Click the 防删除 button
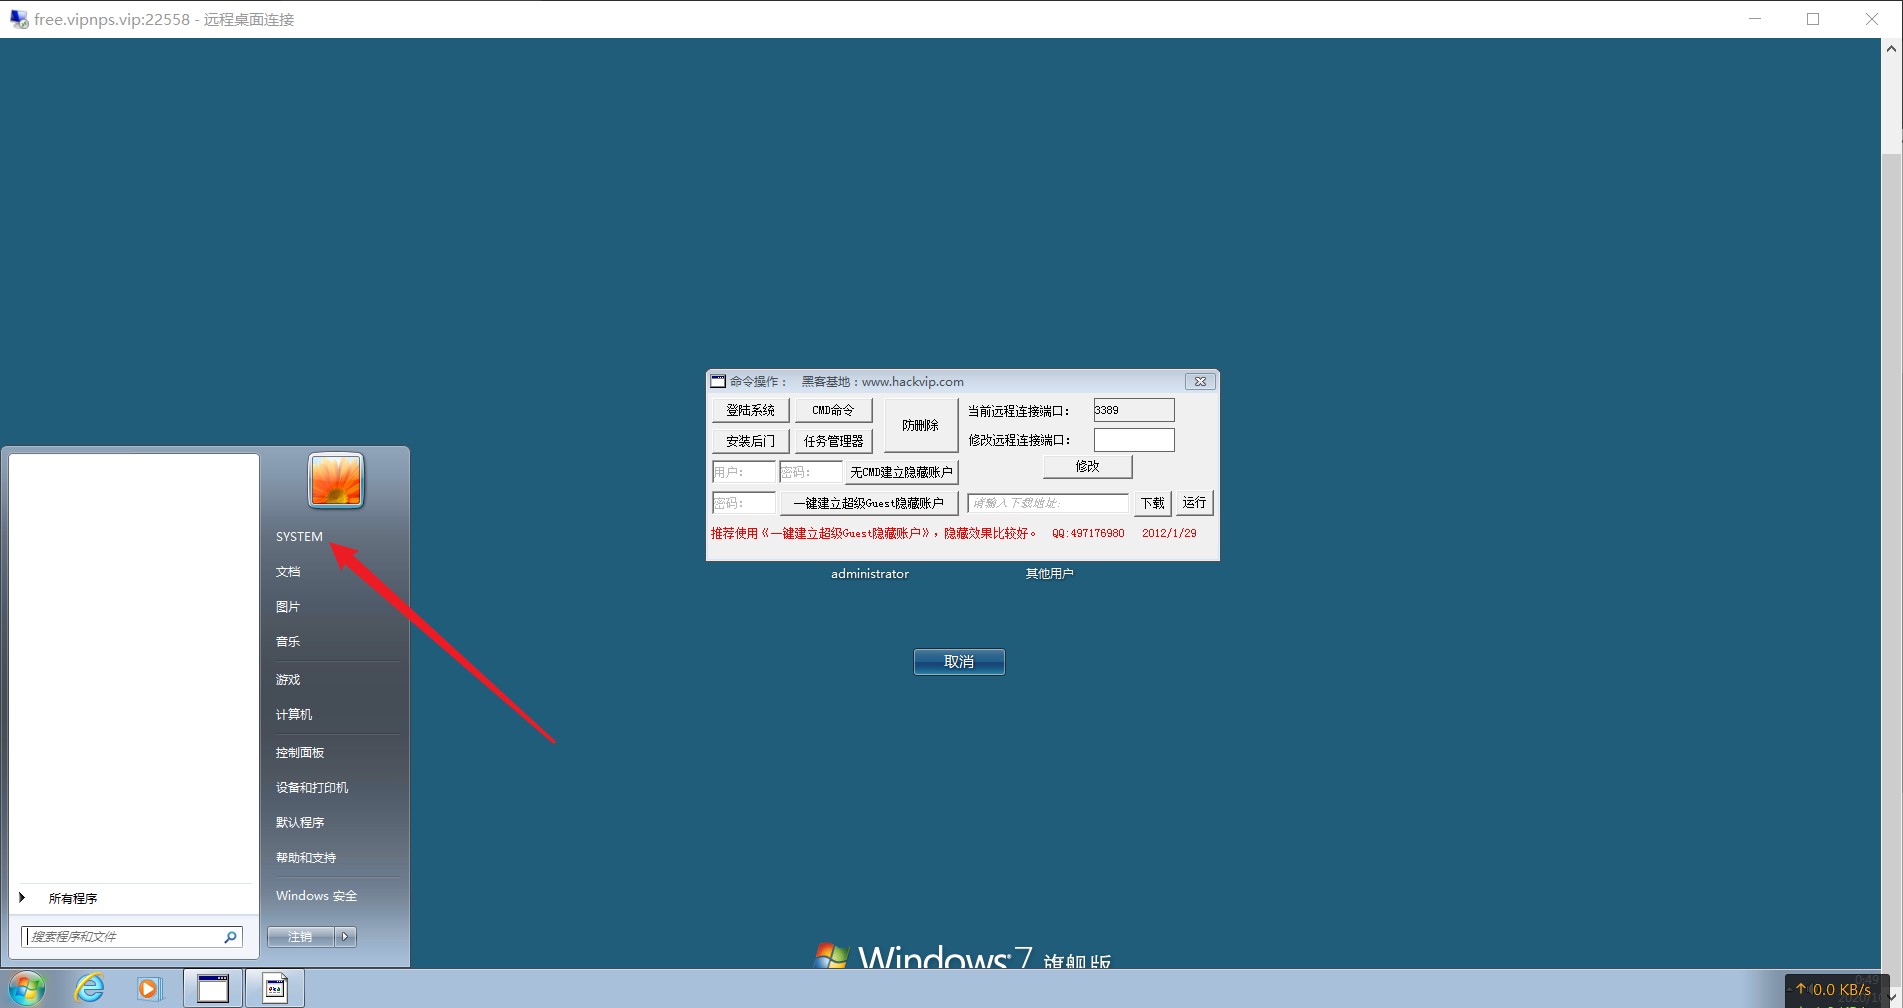The height and width of the screenshot is (1008, 1903). [920, 425]
